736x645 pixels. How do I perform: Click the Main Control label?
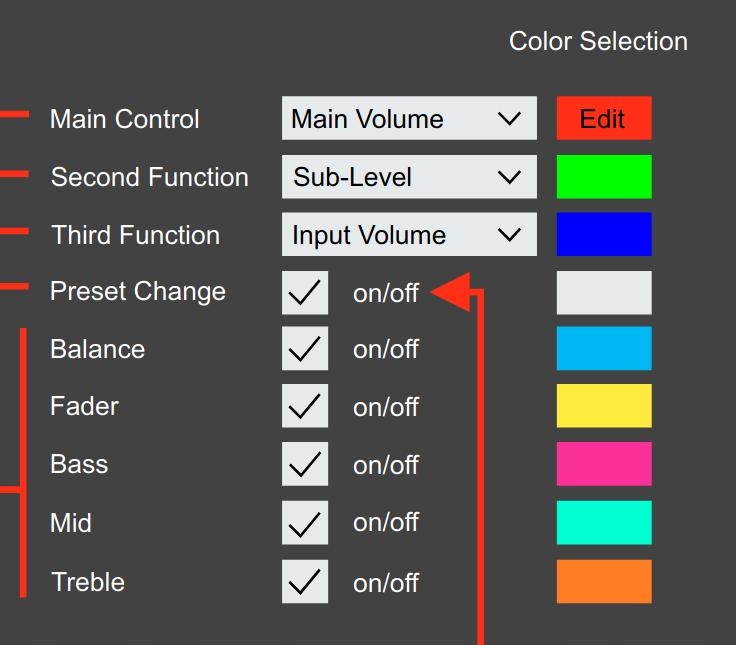125,119
